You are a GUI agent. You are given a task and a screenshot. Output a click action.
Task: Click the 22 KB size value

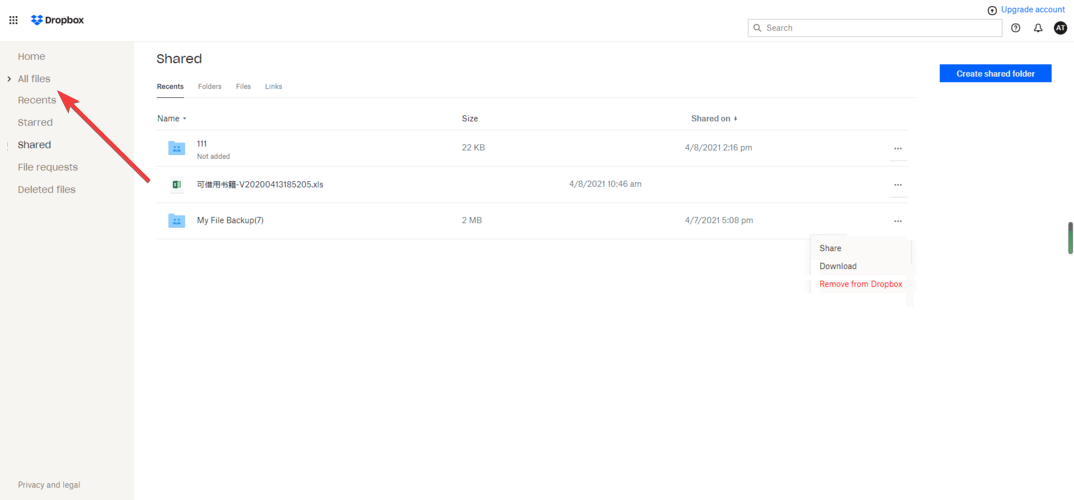click(x=473, y=147)
